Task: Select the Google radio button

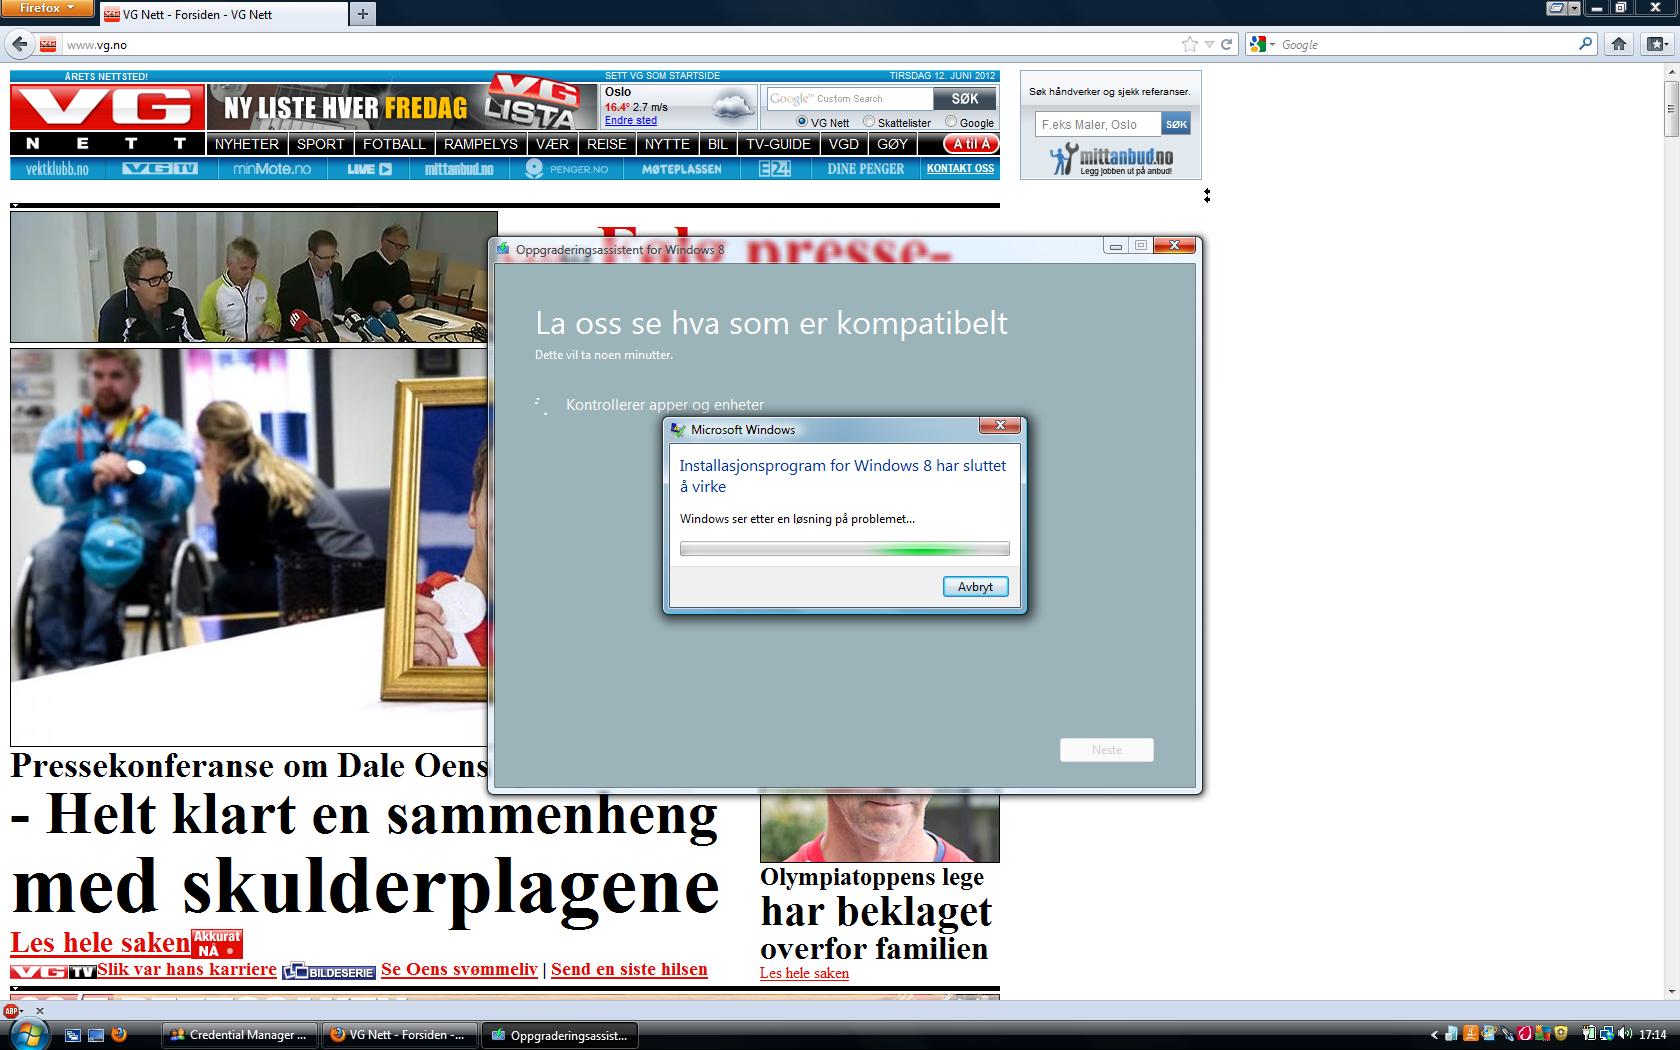Action: 951,122
